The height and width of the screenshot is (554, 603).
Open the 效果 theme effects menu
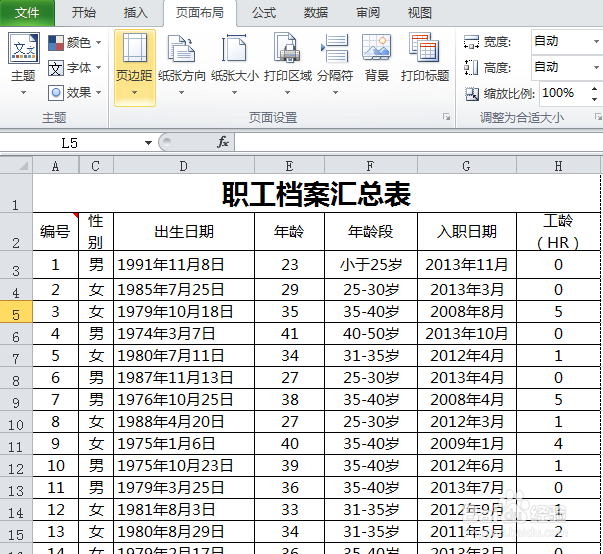click(x=75, y=93)
